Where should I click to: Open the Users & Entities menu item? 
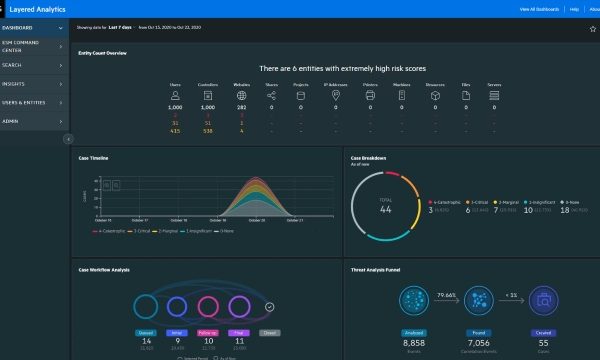coord(33,103)
